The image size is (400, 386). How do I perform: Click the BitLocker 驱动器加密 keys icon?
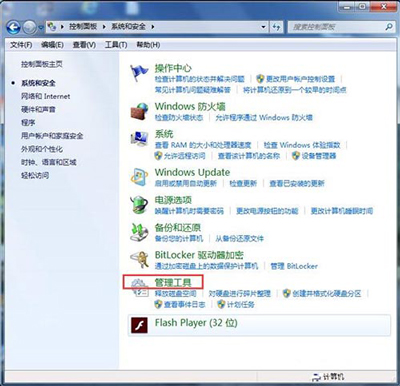(139, 260)
